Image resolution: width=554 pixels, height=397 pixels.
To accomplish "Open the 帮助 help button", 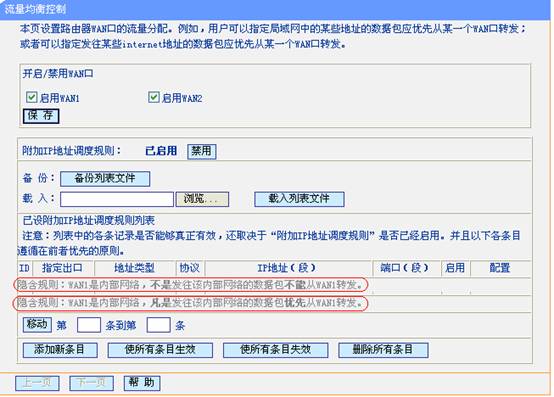I will [142, 383].
